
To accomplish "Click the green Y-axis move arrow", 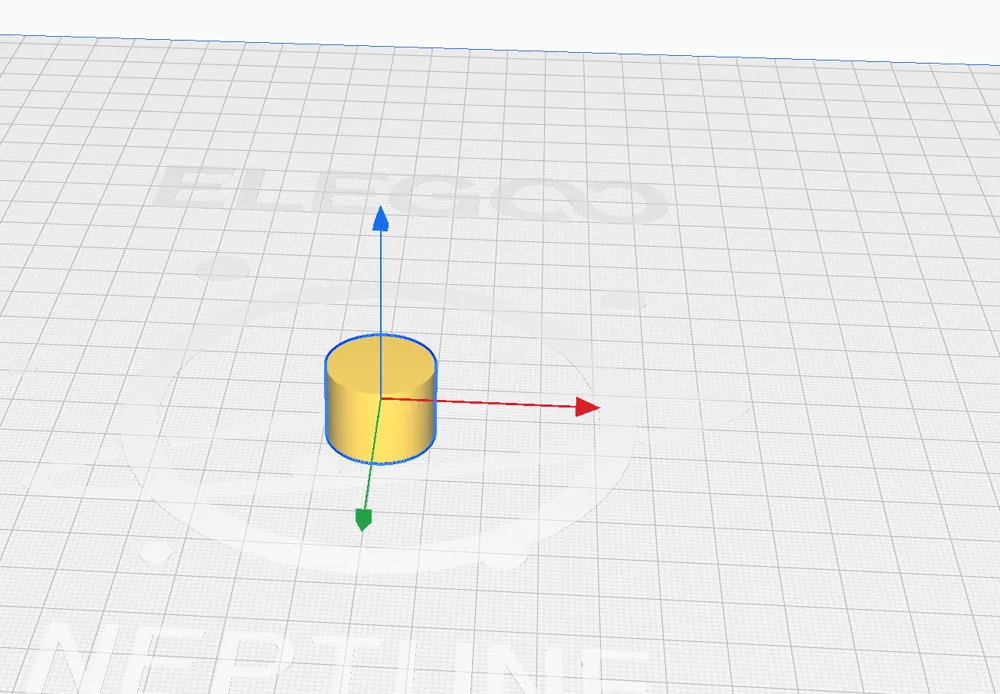I will click(x=364, y=520).
